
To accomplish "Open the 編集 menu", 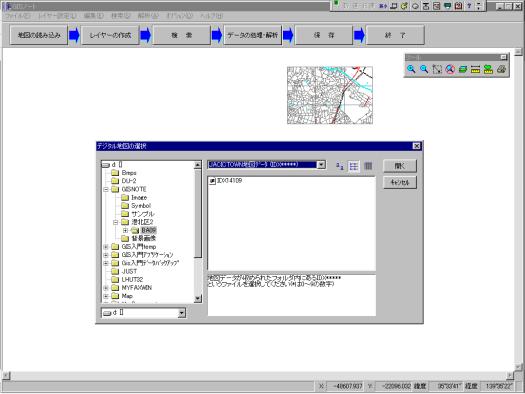I will coord(94,16).
